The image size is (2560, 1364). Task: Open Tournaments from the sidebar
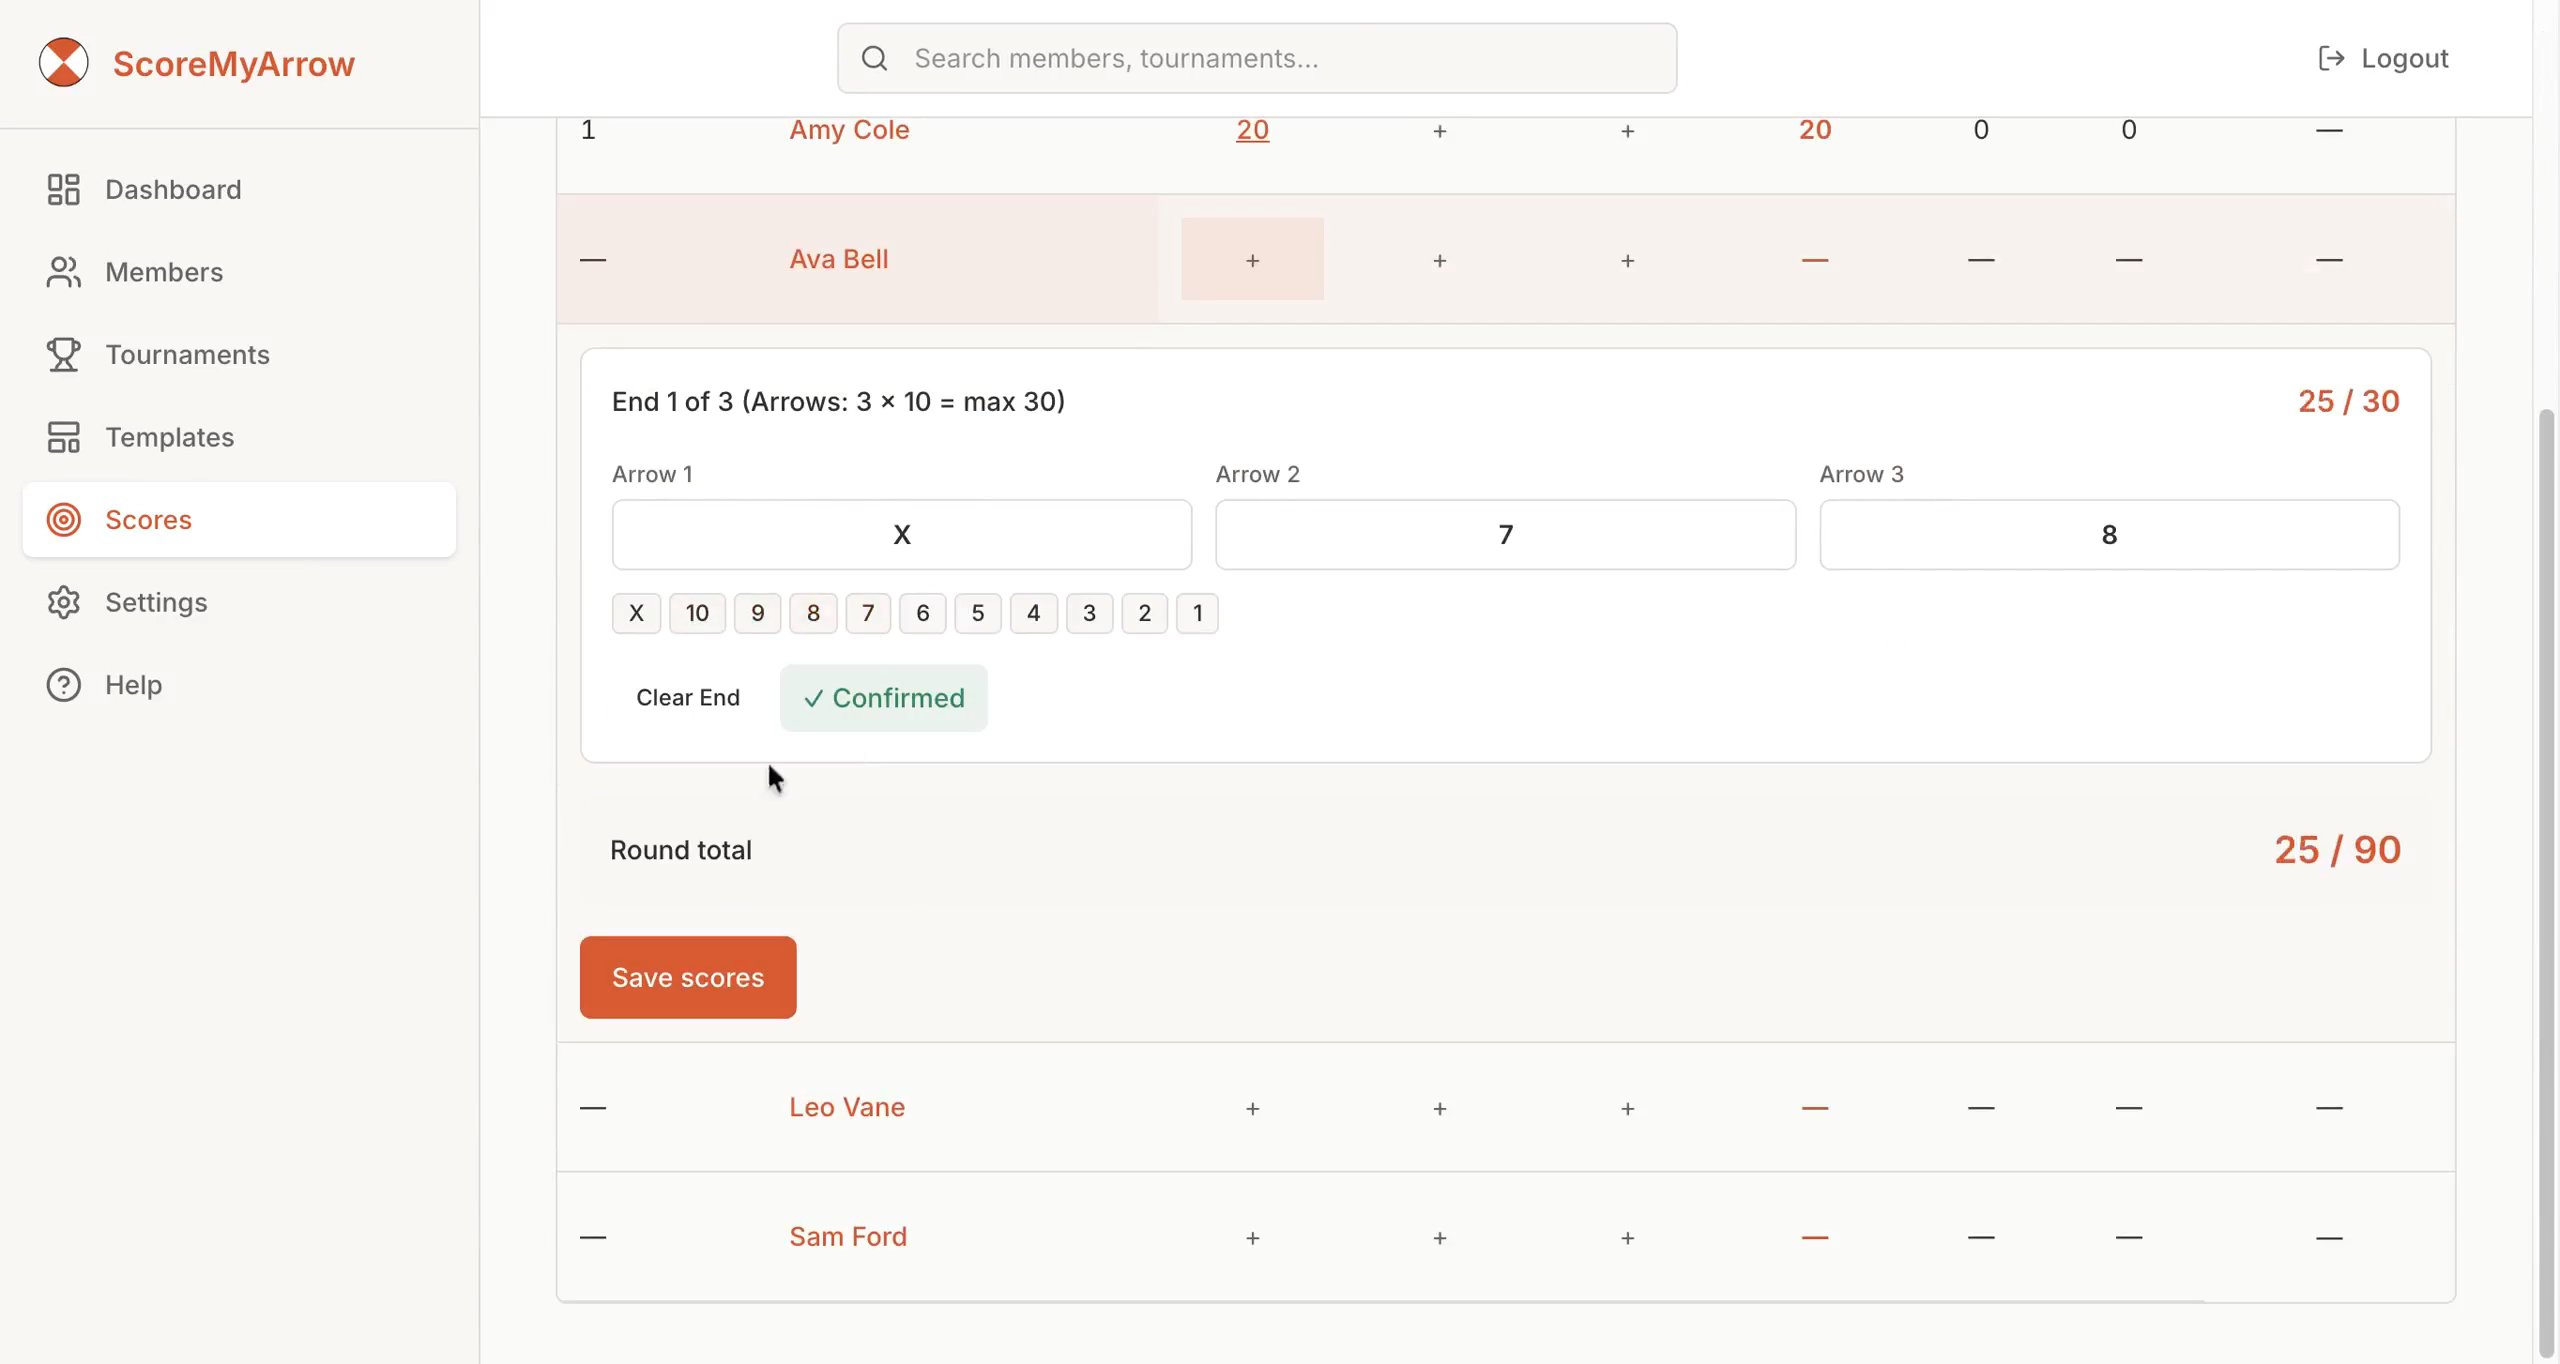[239, 354]
